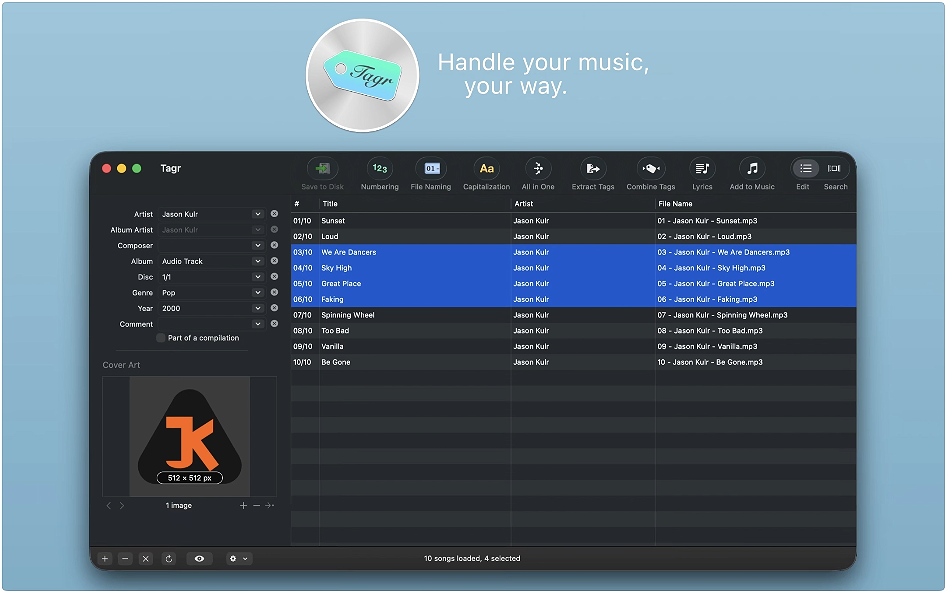Select the Vanilla song row
Image resolution: width=948 pixels, height=595 pixels.
coord(573,346)
